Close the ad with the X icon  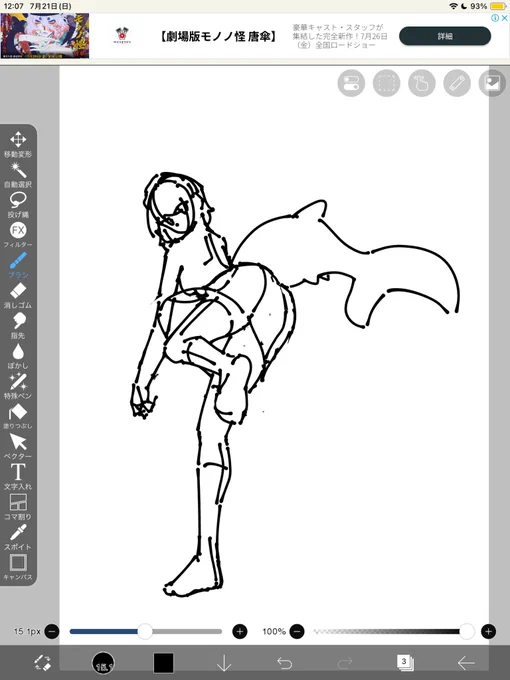[x=504, y=18]
